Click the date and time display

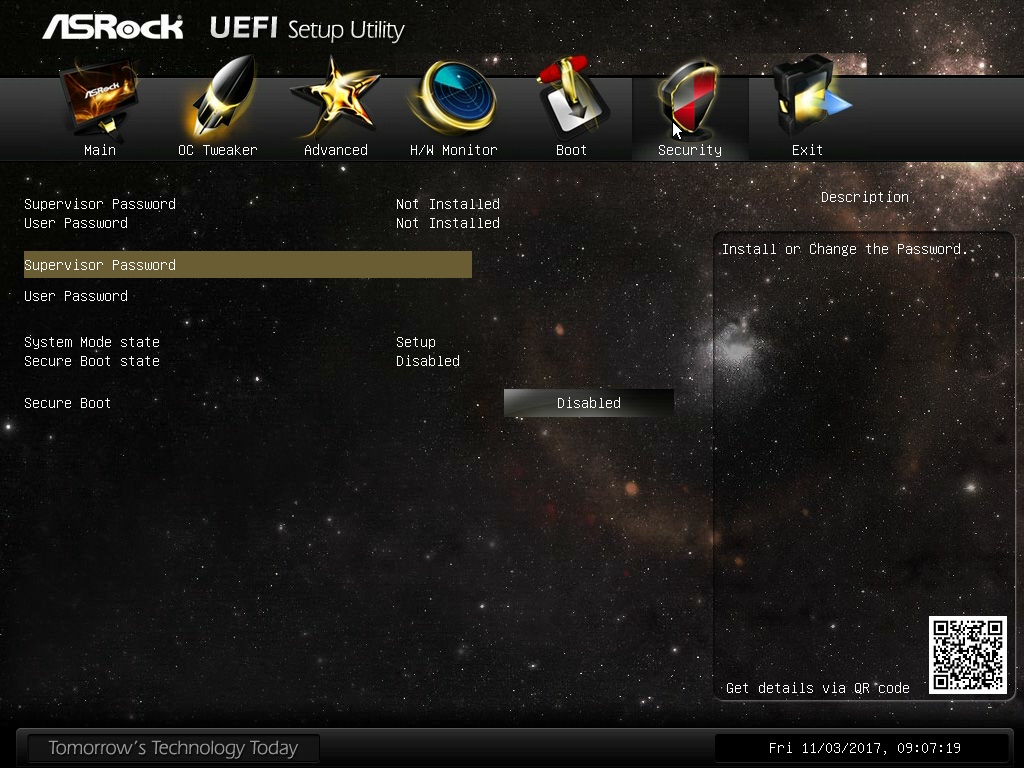click(864, 748)
